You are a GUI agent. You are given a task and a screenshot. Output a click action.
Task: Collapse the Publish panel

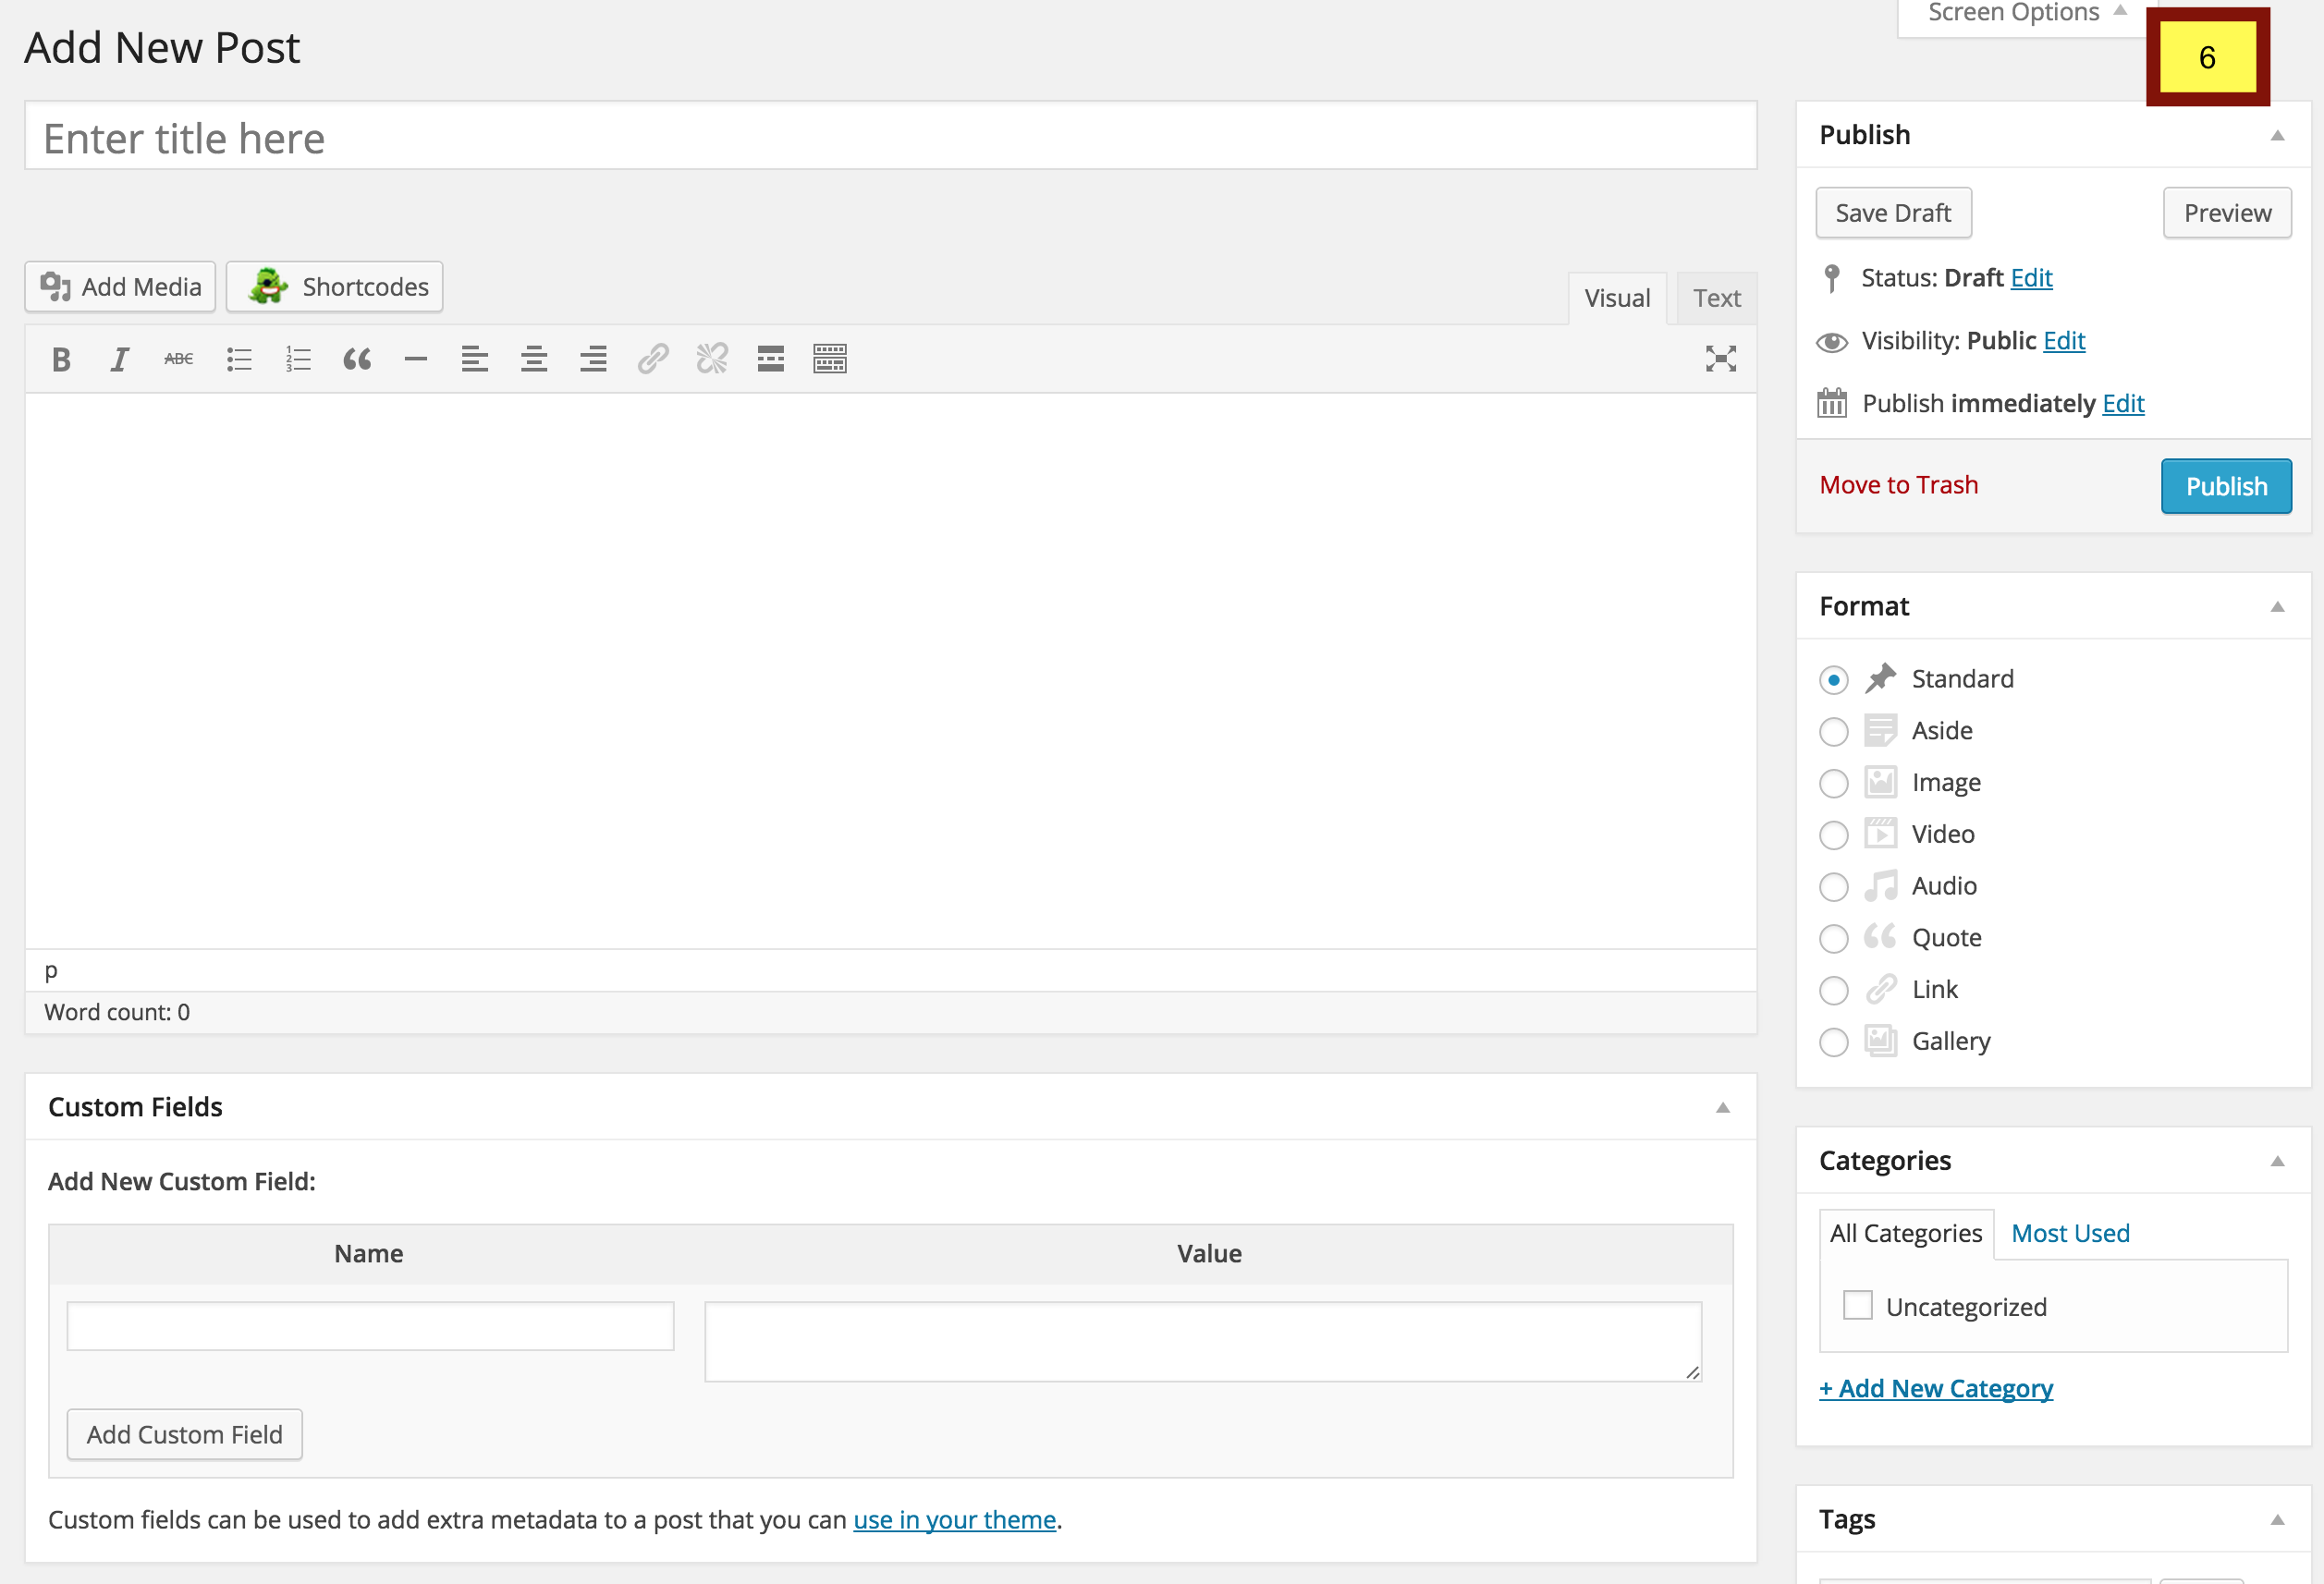(2277, 136)
